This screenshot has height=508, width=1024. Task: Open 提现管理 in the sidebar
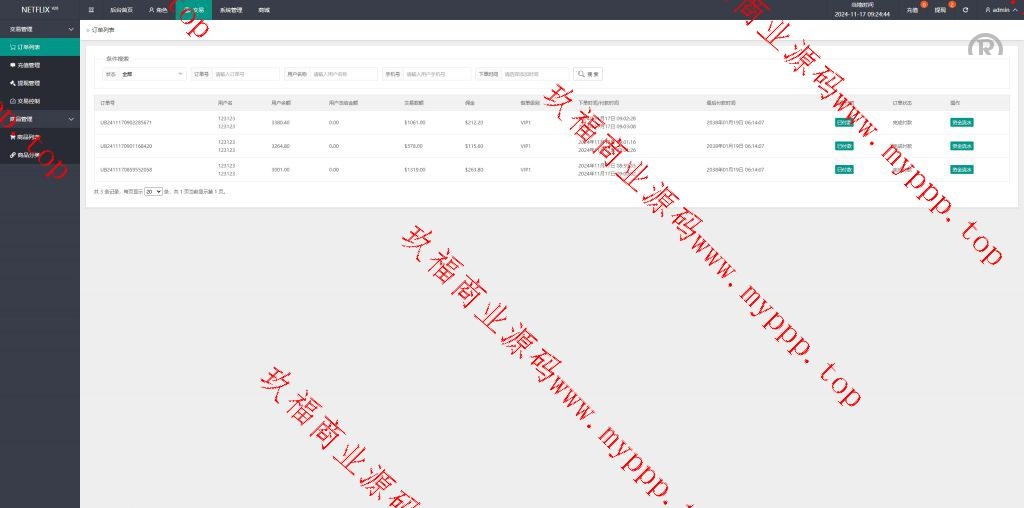click(x=28, y=83)
